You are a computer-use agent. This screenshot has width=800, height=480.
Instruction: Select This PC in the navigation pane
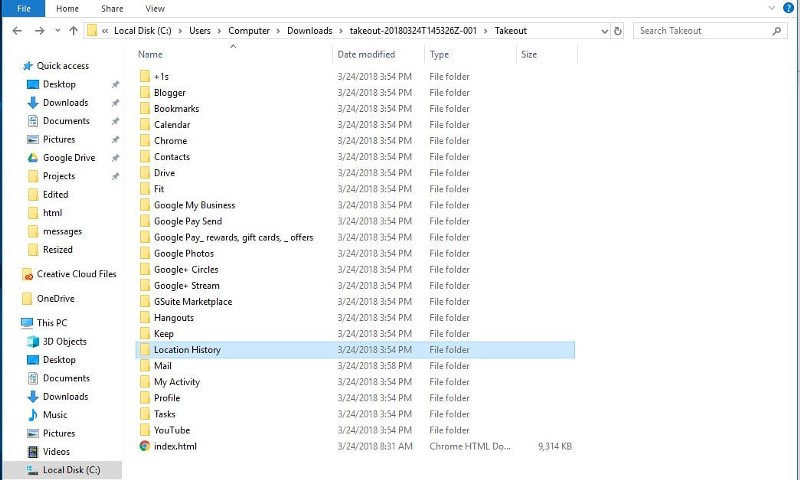52,323
